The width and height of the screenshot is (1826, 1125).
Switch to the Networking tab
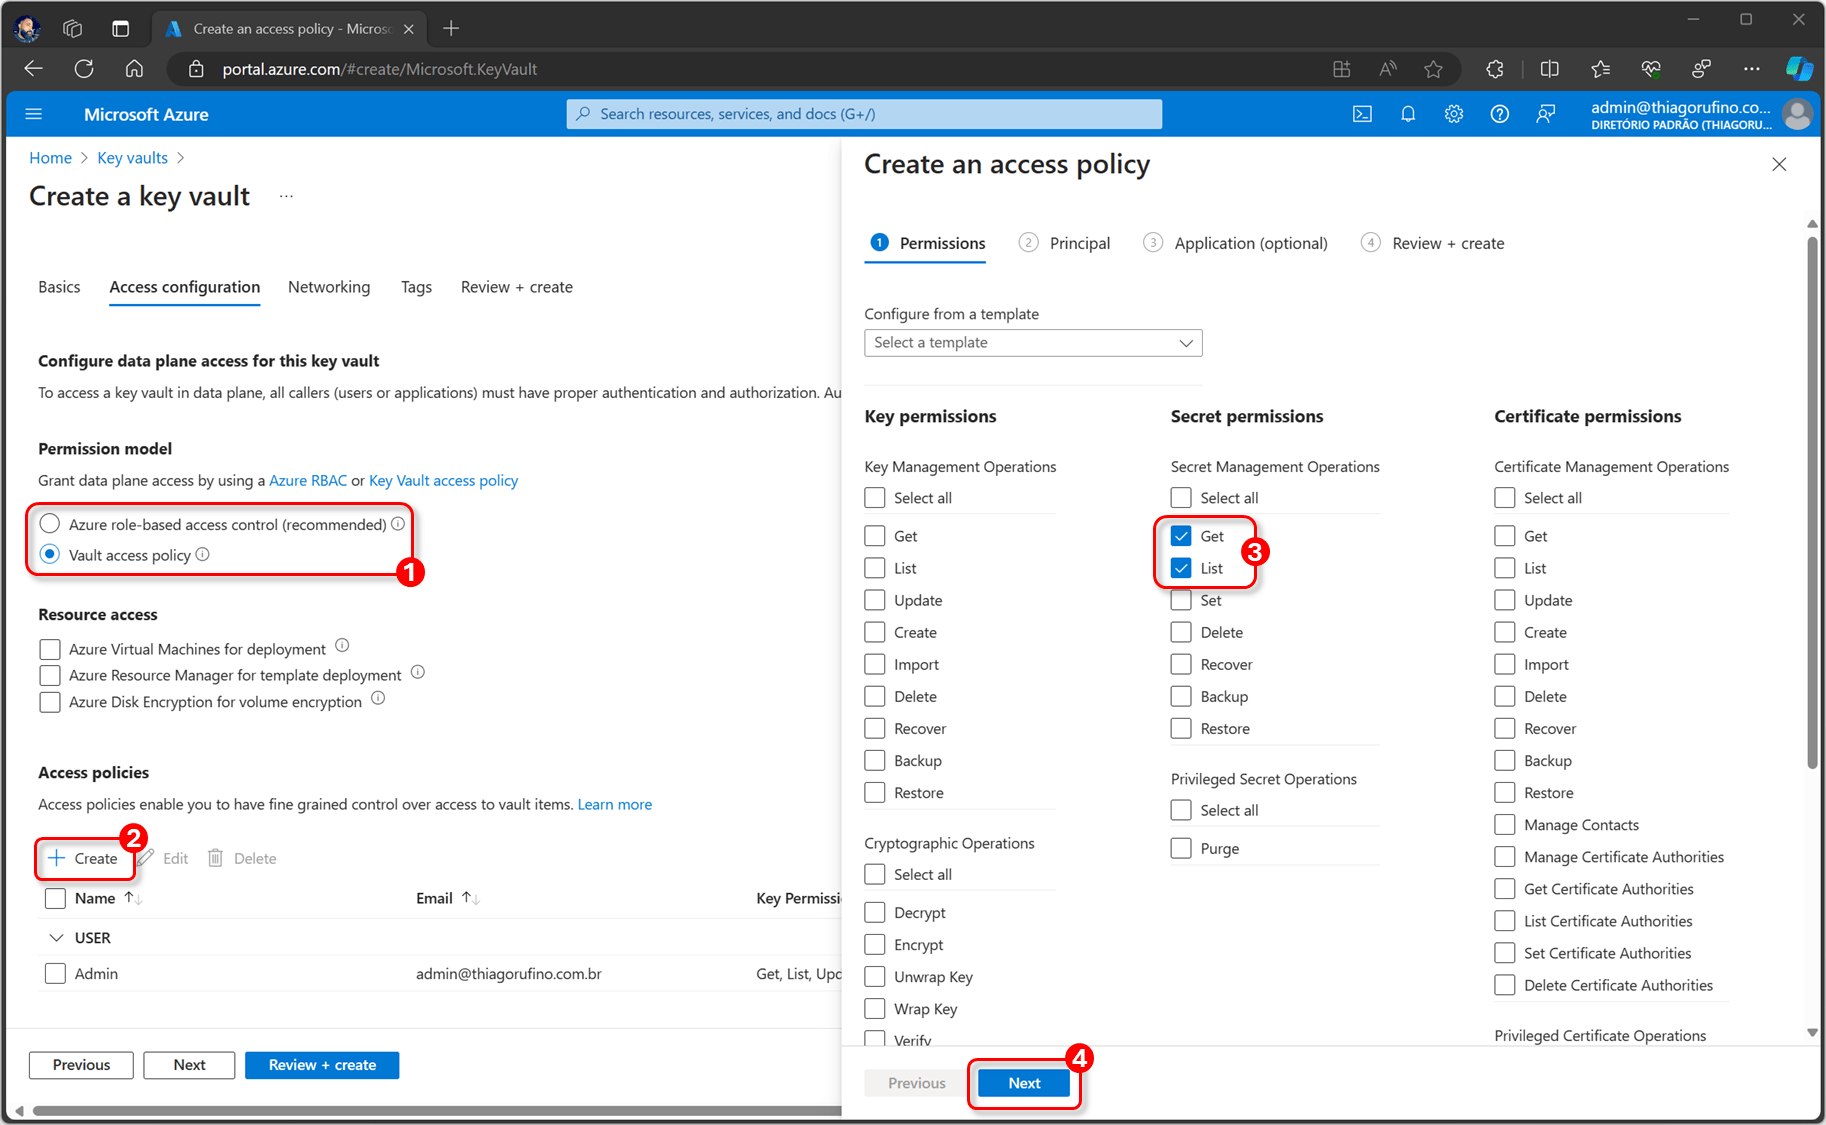(329, 287)
